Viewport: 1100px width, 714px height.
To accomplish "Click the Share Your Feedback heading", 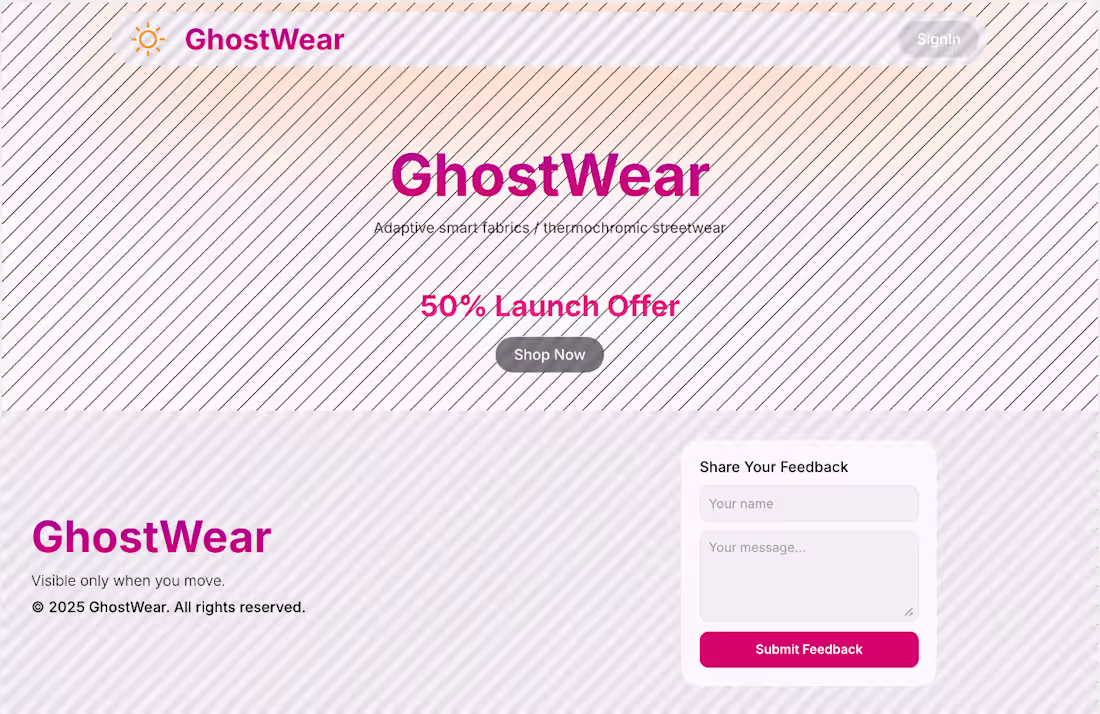I will click(x=774, y=467).
